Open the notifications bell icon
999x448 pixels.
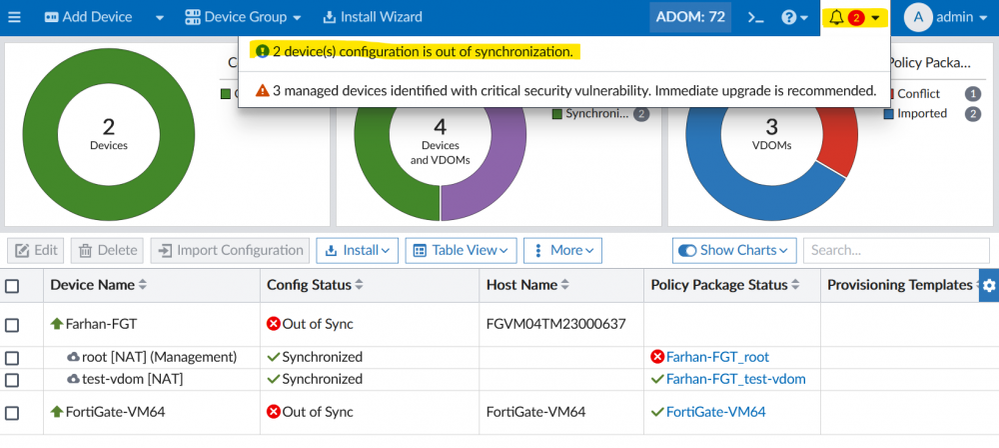point(837,17)
